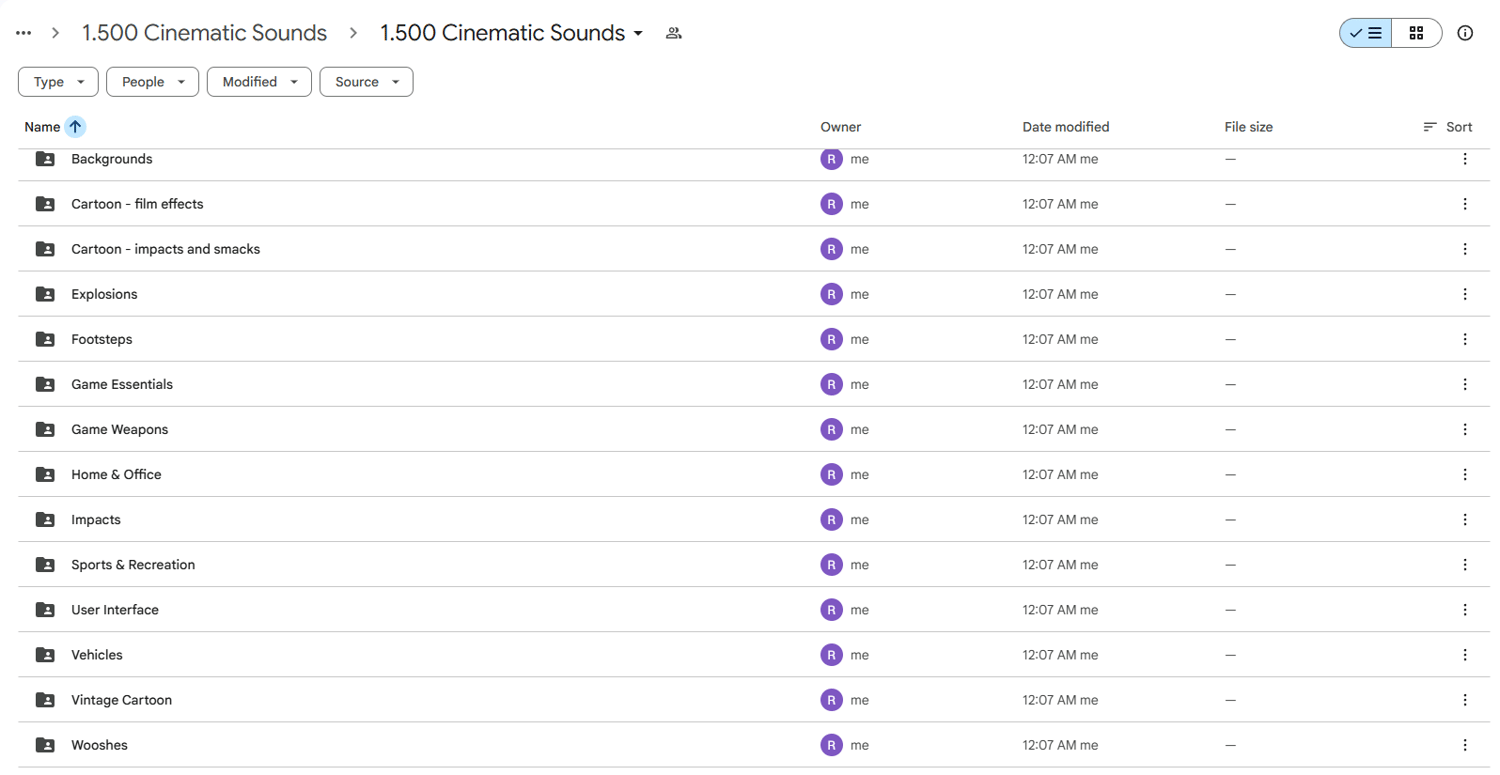Viewport: 1500px width, 775px height.
Task: Expand the Modified filter dropdown
Action: 258,81
